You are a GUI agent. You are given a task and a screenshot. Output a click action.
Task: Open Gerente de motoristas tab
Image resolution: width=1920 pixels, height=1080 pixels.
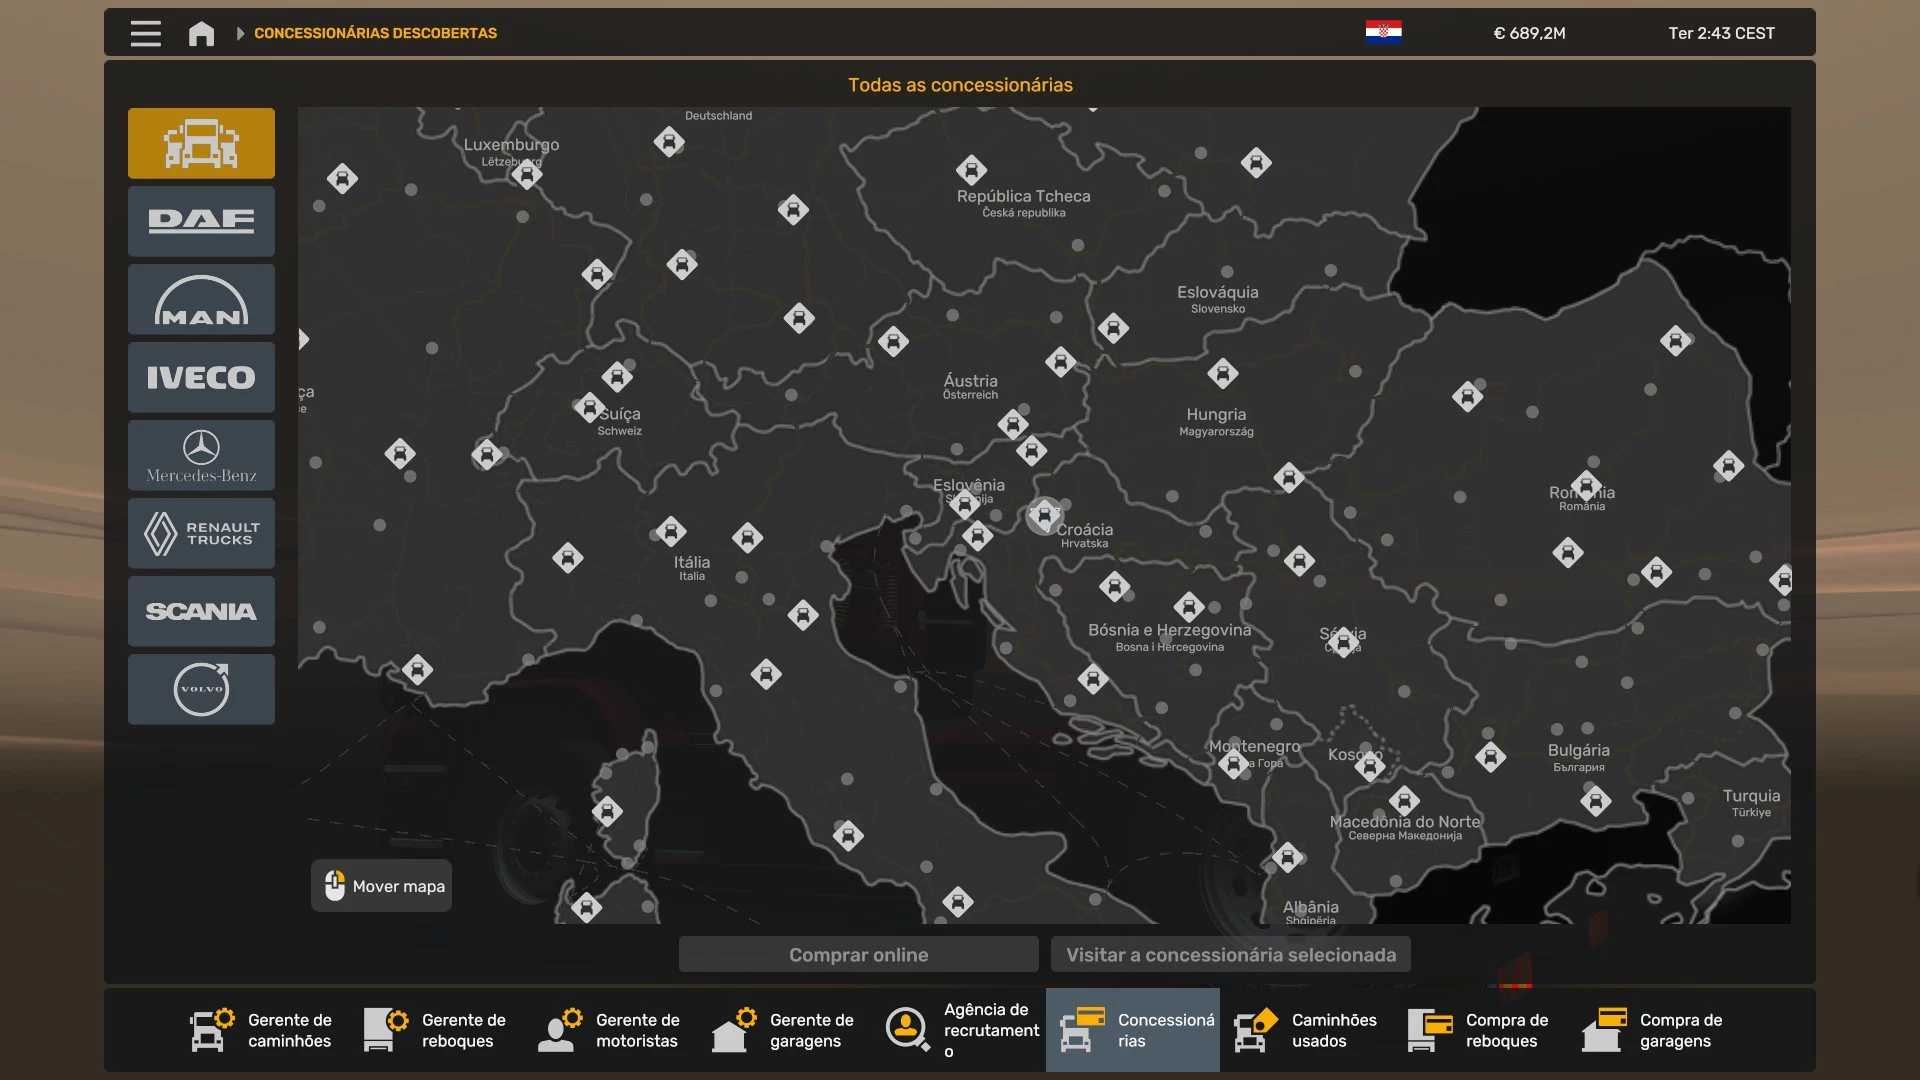click(x=610, y=1030)
